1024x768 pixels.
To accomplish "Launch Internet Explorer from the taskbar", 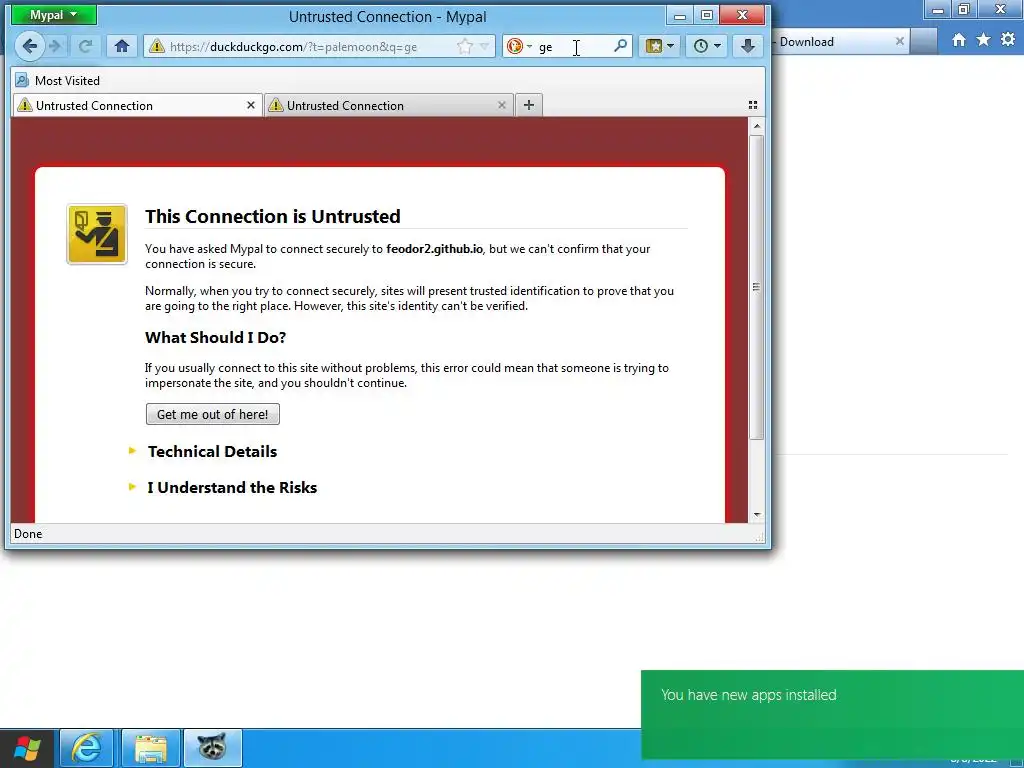I will click(x=86, y=748).
